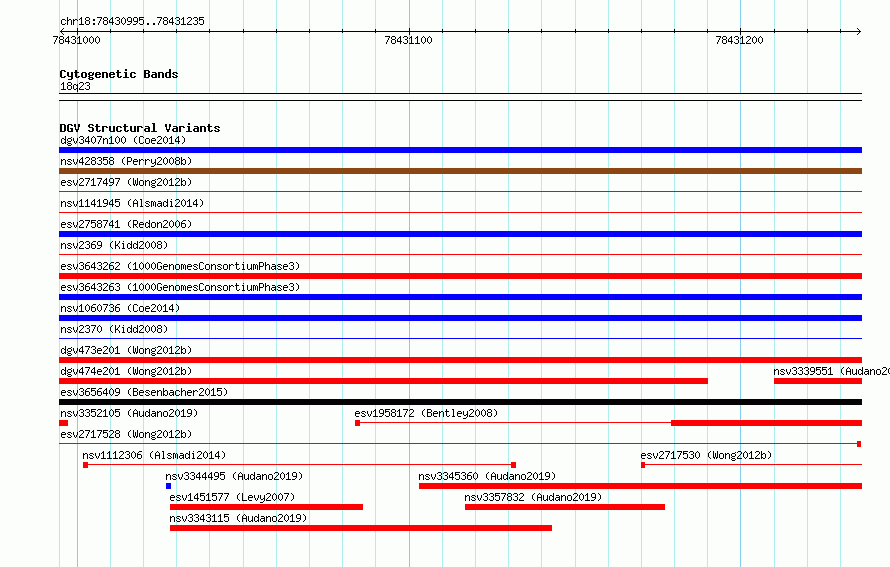Image resolution: width=890 pixels, height=567 pixels.
Task: Open nsv2370 (Kidd2008) variant label
Action: 114,329
